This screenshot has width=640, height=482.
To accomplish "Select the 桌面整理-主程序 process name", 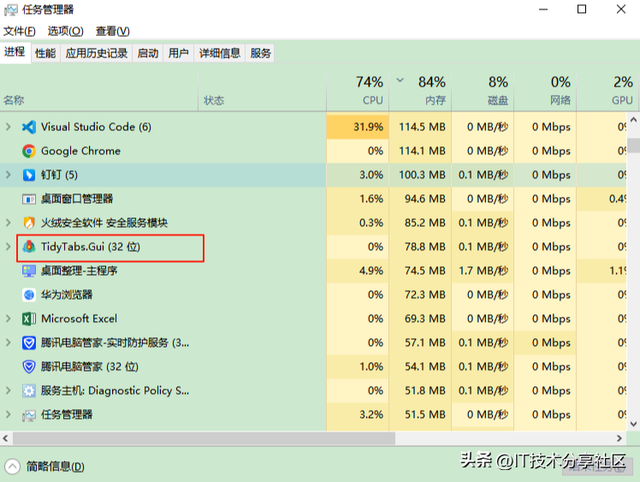I will click(x=79, y=271).
